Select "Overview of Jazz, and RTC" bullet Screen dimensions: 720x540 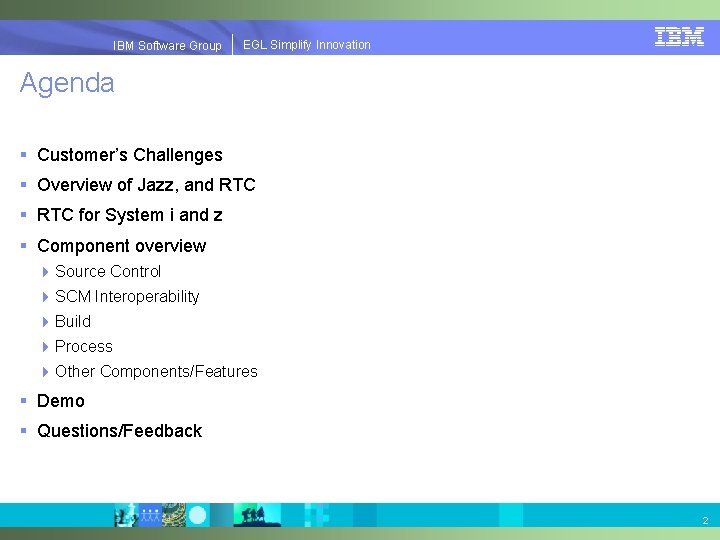pyautogui.click(x=146, y=185)
